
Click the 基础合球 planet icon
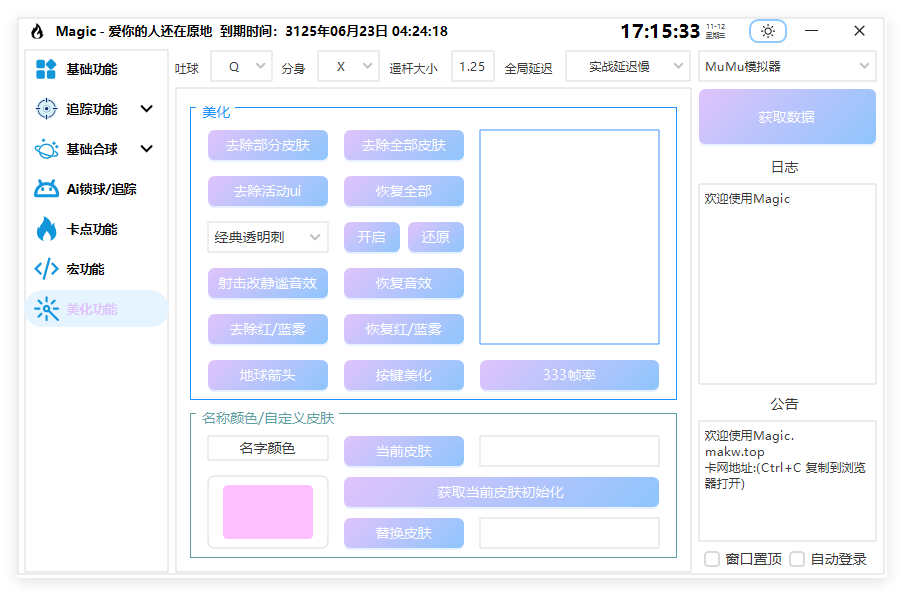click(x=46, y=149)
